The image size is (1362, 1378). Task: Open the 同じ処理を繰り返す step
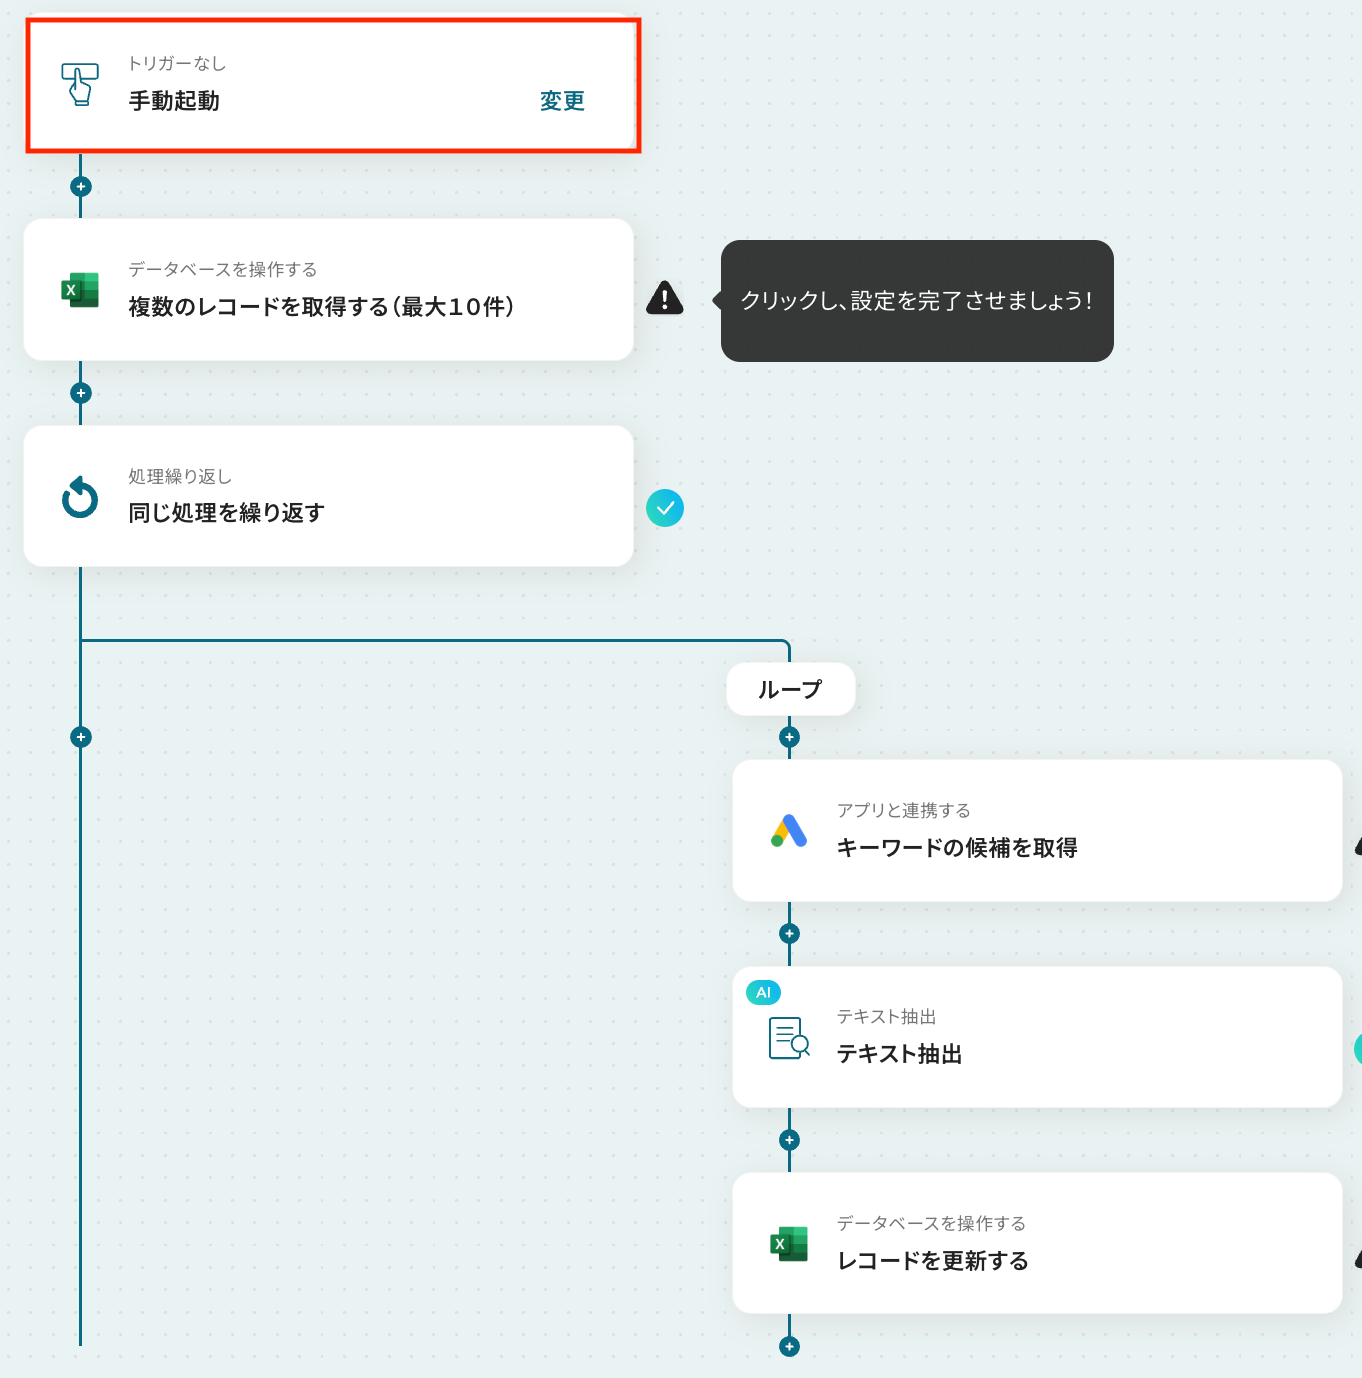328,496
